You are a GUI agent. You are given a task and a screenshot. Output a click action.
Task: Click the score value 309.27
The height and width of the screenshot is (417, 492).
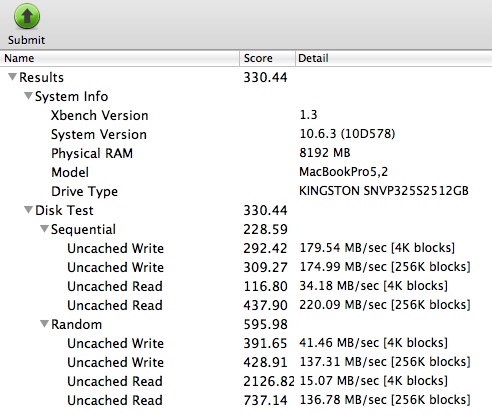tap(265, 267)
